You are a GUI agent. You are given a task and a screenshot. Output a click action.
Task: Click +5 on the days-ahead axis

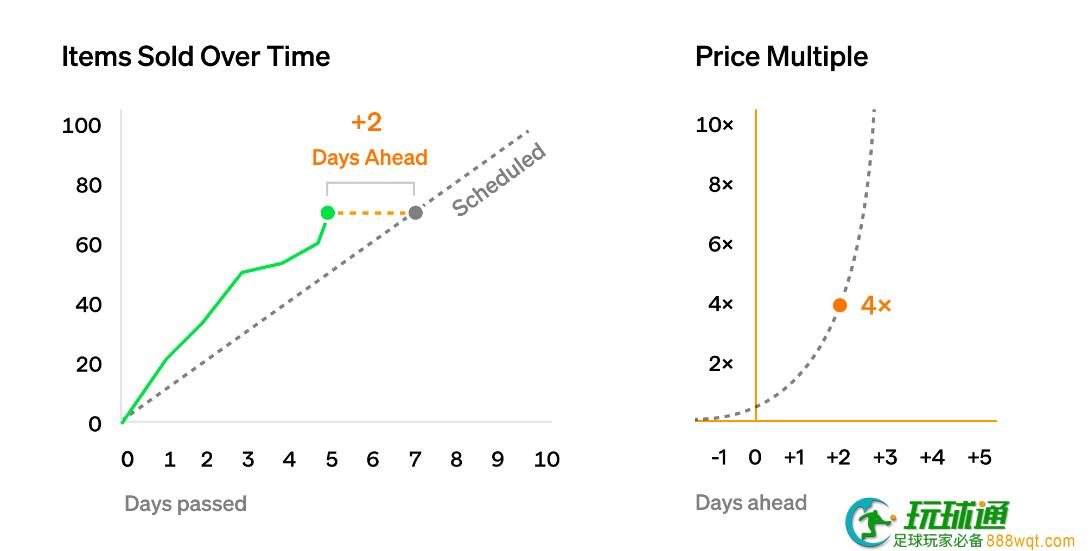[979, 458]
